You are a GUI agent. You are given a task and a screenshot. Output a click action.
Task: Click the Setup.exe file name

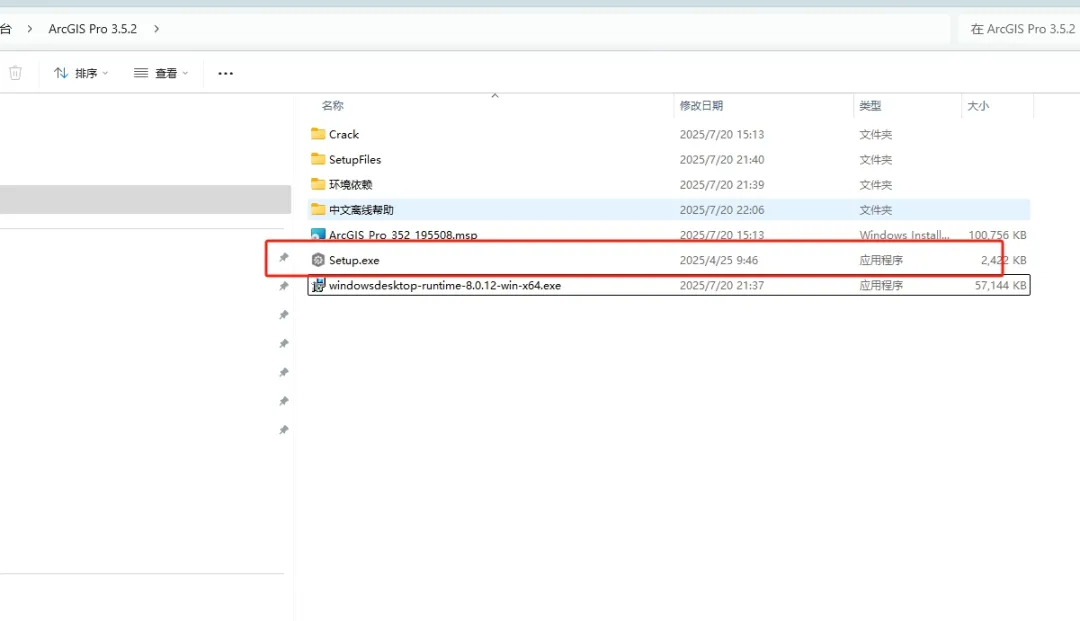pos(354,260)
